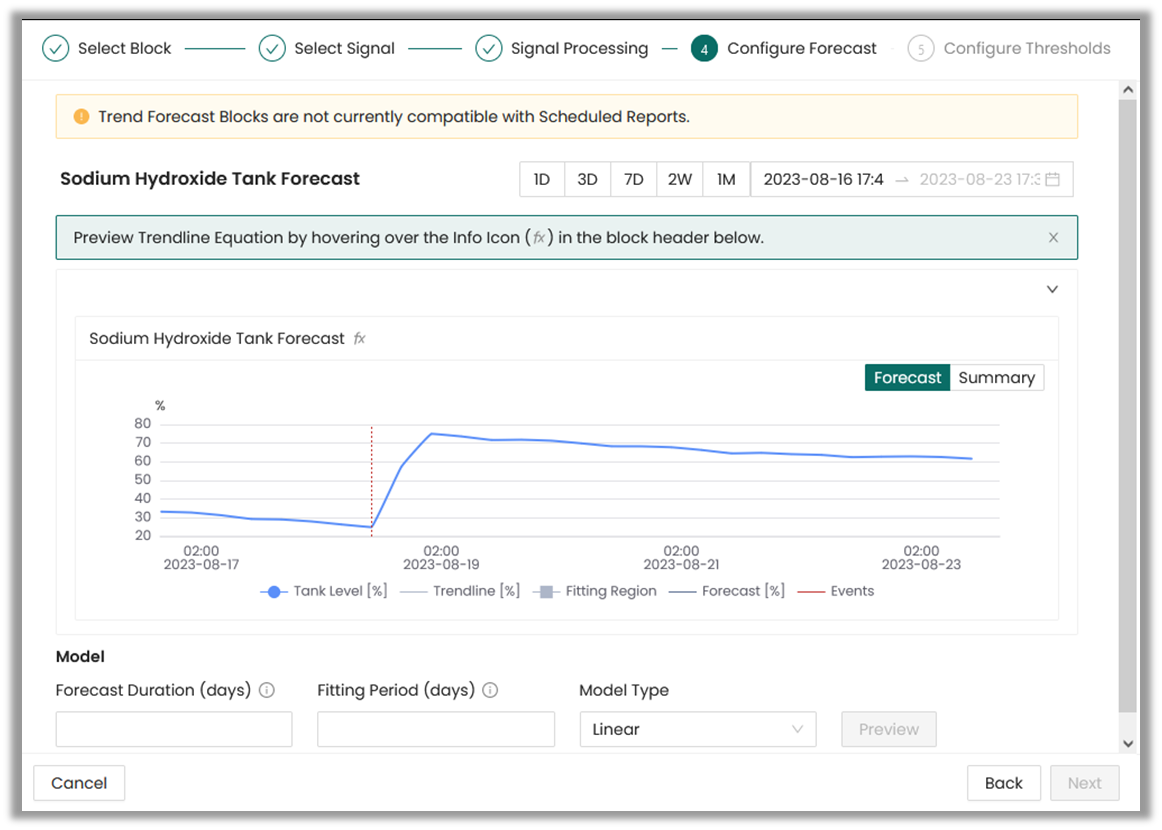Switch to the Summary tab
This screenshot has height=830, width=1162.
click(996, 378)
